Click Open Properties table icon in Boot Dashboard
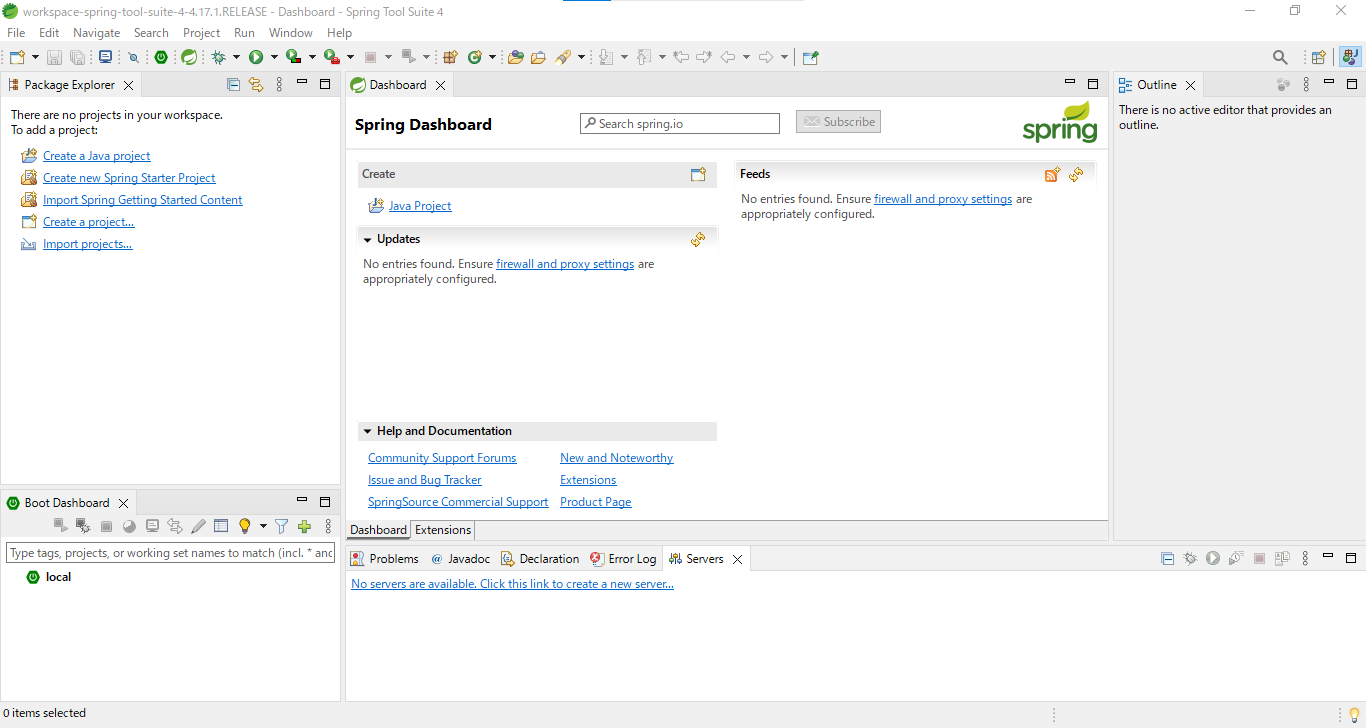This screenshot has height=728, width=1366. [x=221, y=526]
